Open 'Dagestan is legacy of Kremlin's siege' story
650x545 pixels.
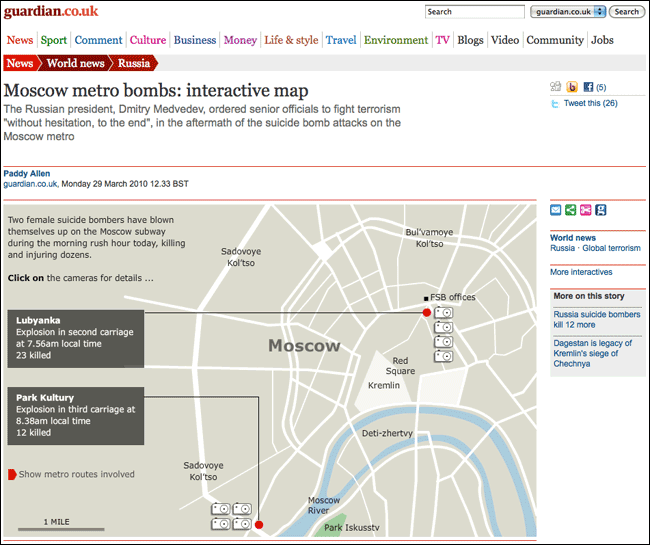coord(593,354)
